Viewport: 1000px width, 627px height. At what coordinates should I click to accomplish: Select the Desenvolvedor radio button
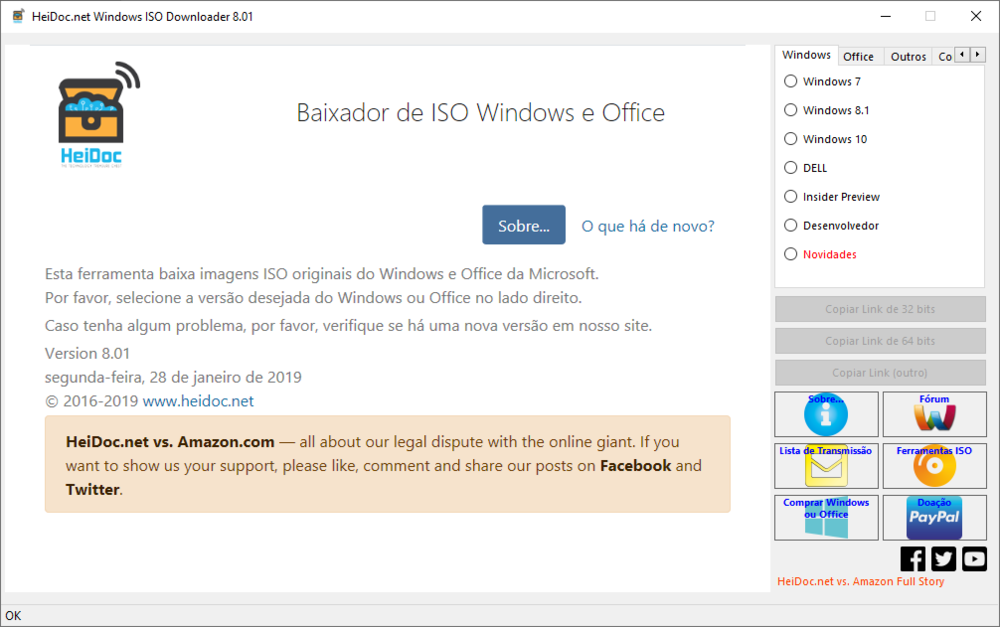(x=831, y=225)
